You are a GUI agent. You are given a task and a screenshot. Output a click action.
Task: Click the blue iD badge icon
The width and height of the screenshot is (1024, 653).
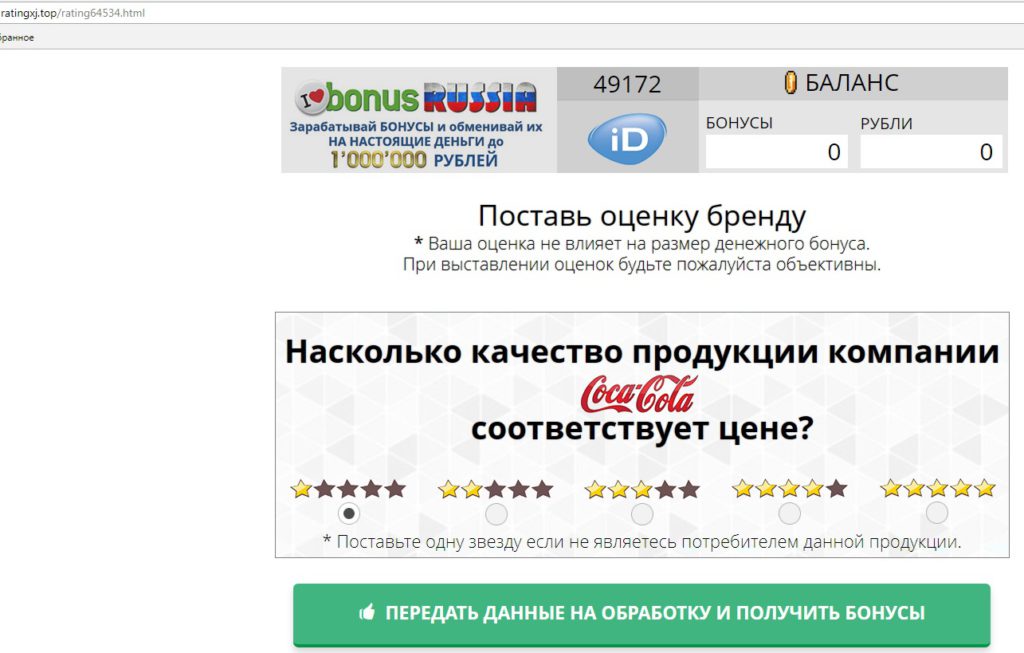tap(627, 138)
